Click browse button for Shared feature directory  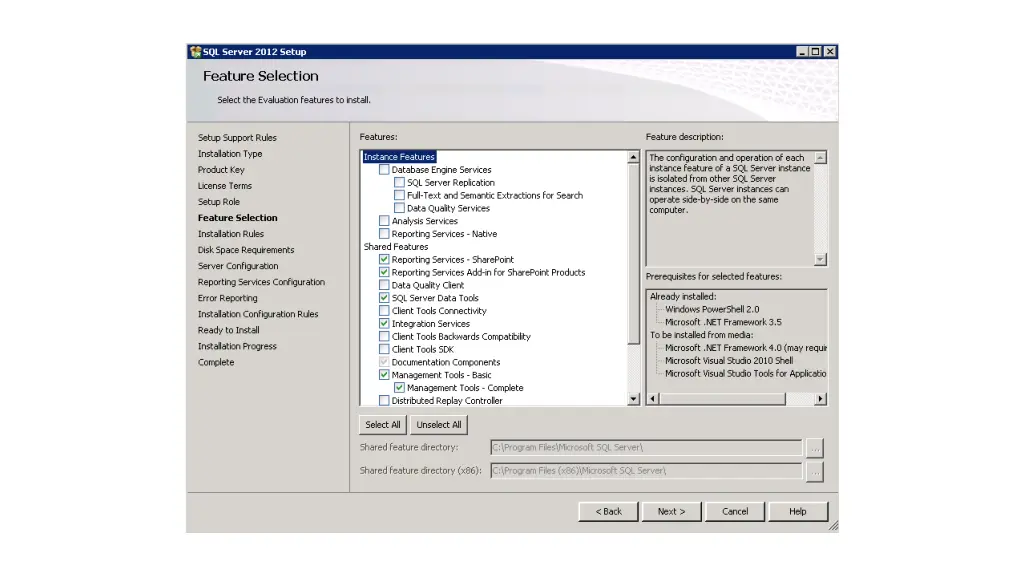coord(814,448)
